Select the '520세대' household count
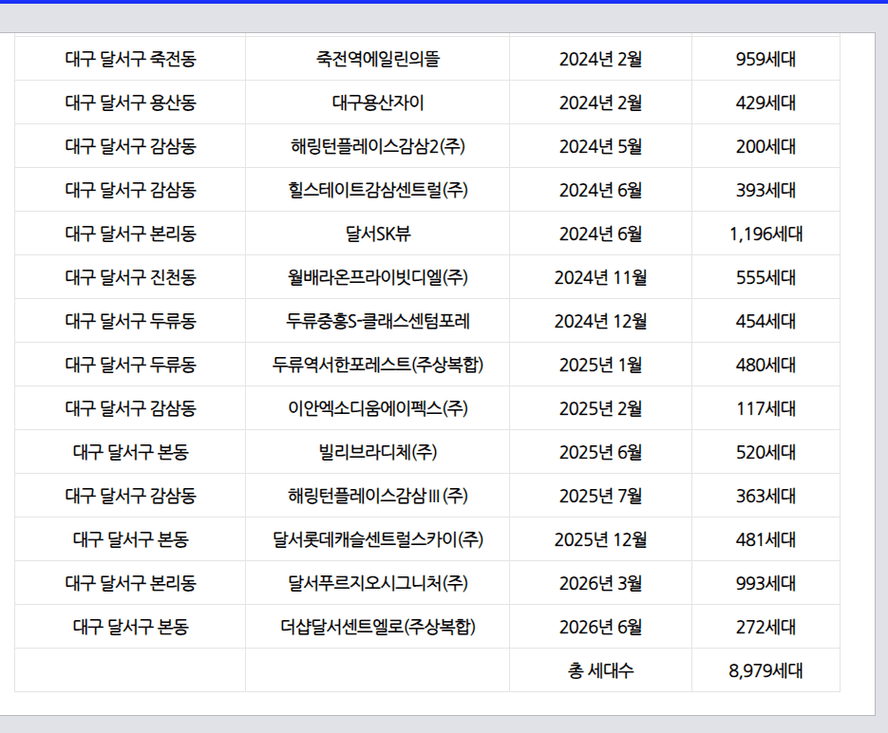Viewport: 888px width, 733px height. coord(766,452)
